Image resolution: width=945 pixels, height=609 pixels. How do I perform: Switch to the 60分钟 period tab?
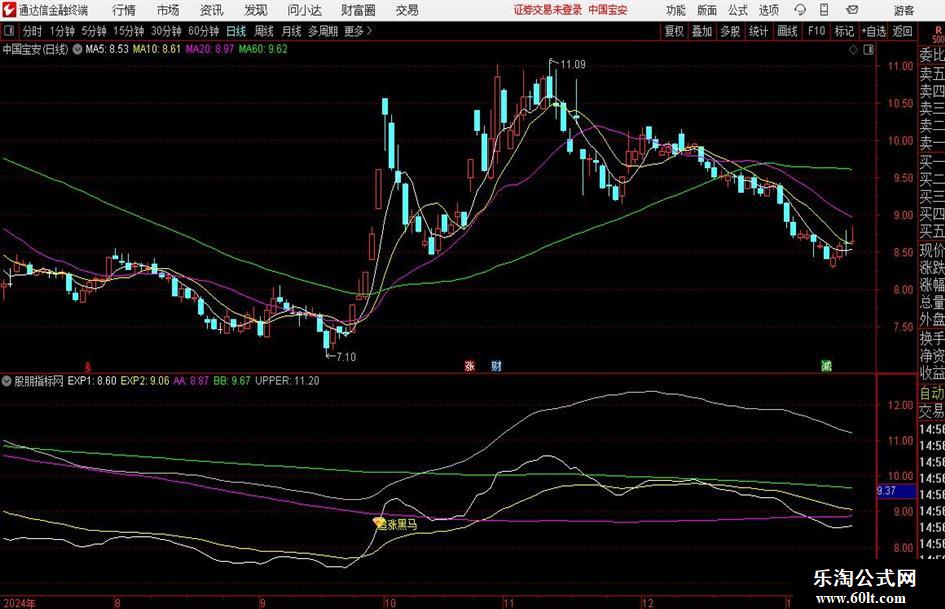[x=204, y=31]
